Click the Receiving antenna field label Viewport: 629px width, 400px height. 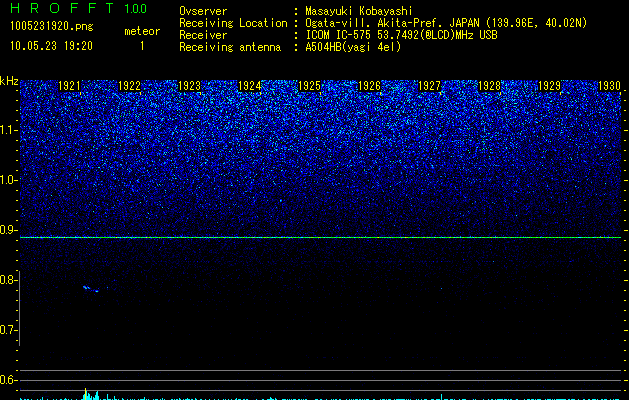coord(230,47)
